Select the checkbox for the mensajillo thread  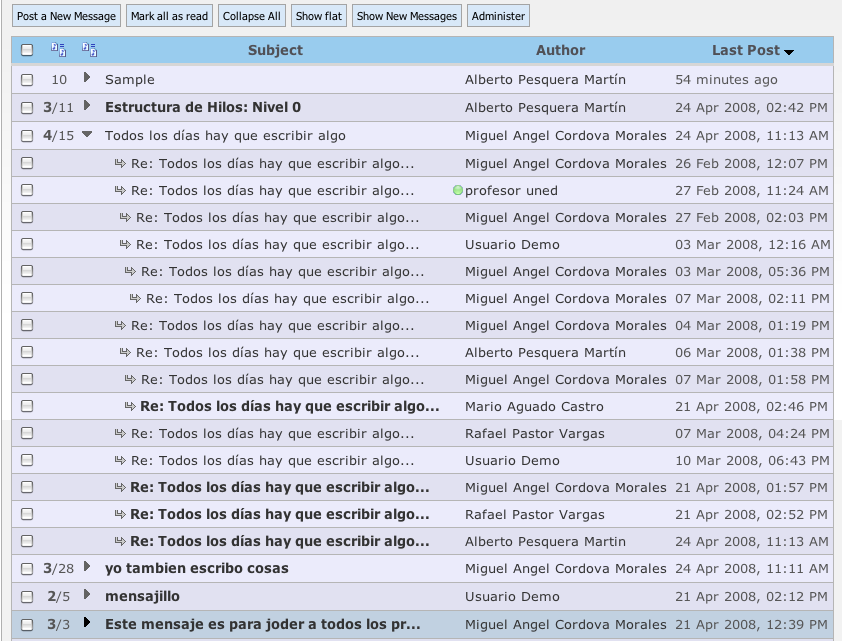tap(27, 597)
